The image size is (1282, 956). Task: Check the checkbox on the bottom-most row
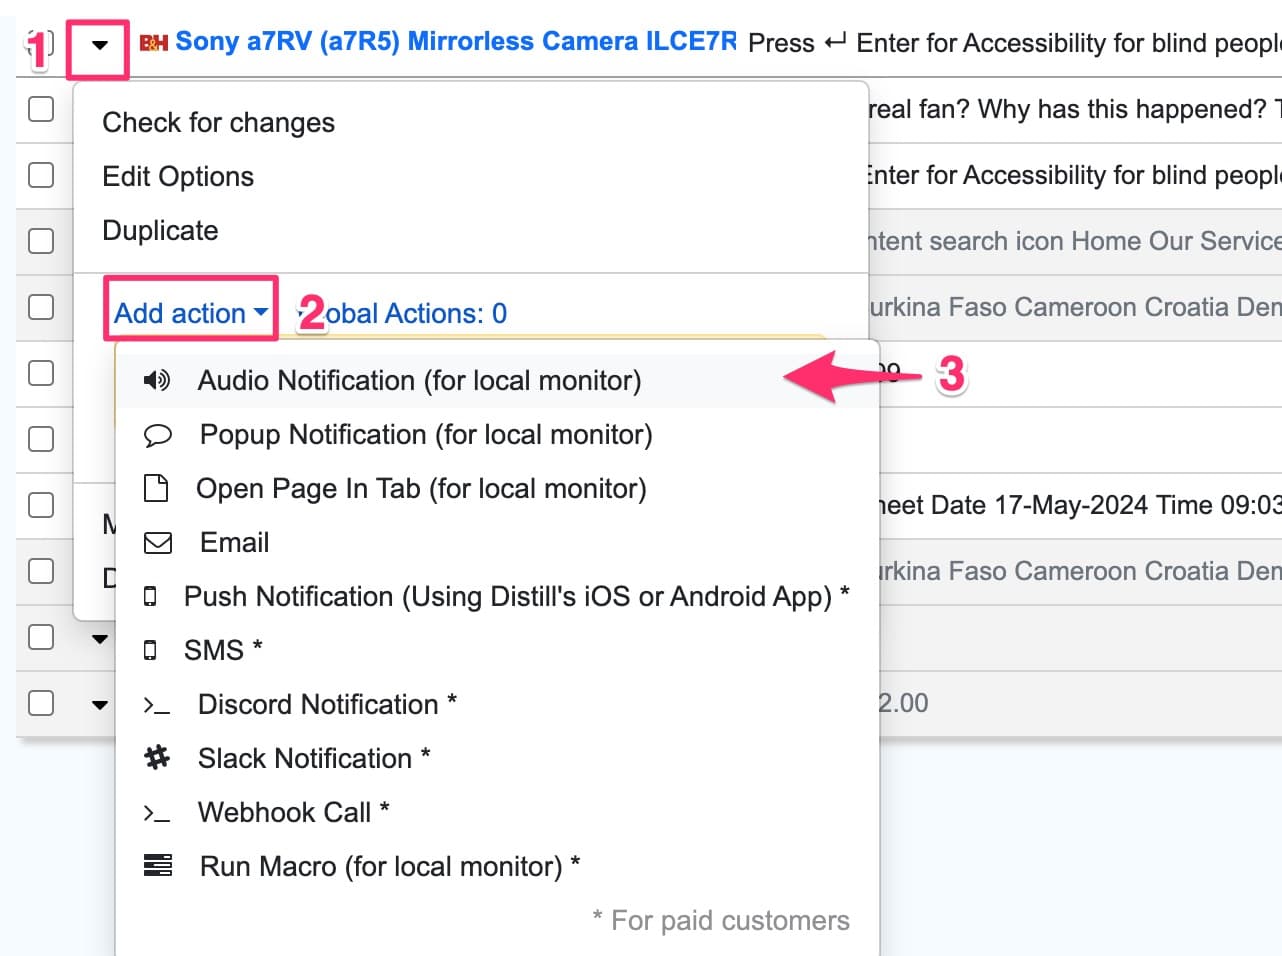click(x=41, y=703)
